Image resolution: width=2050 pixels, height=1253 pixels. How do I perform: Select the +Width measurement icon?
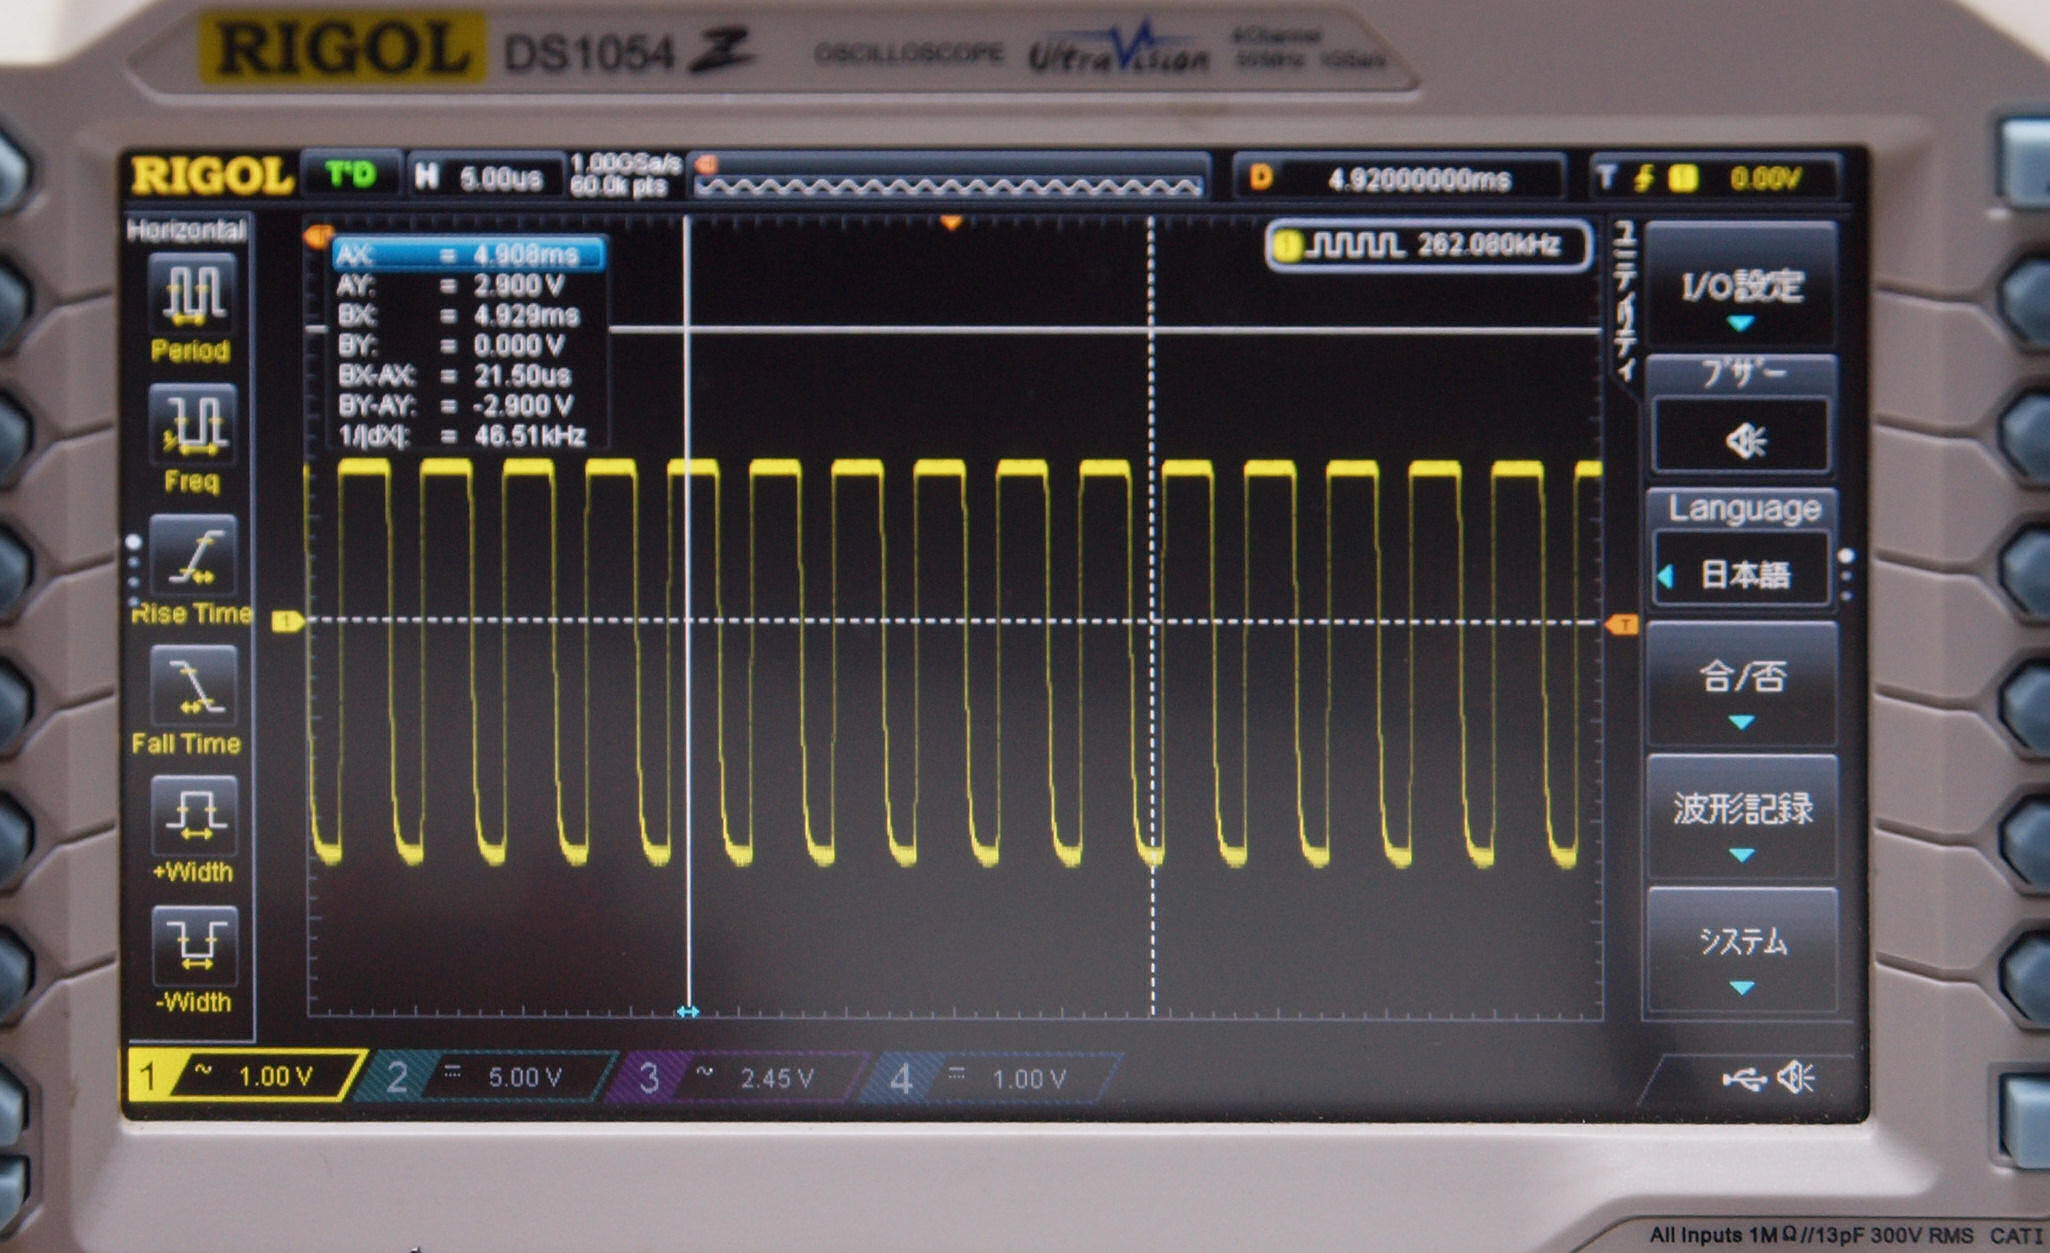pos(193,817)
